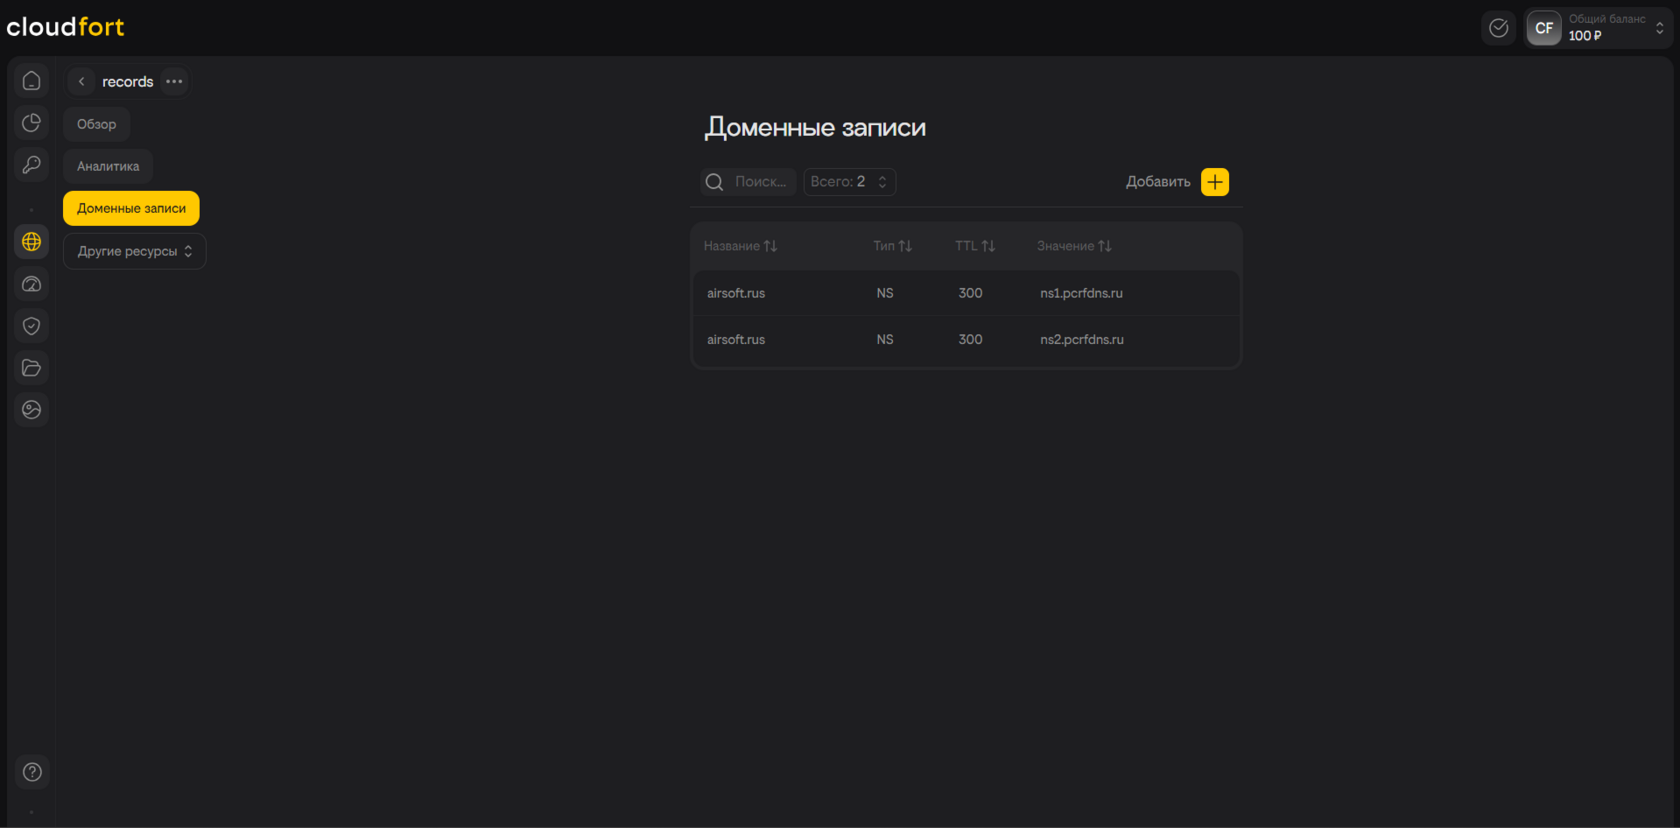Image resolution: width=1680 pixels, height=828 pixels.
Task: Open the home icon in sidebar
Action: point(32,81)
